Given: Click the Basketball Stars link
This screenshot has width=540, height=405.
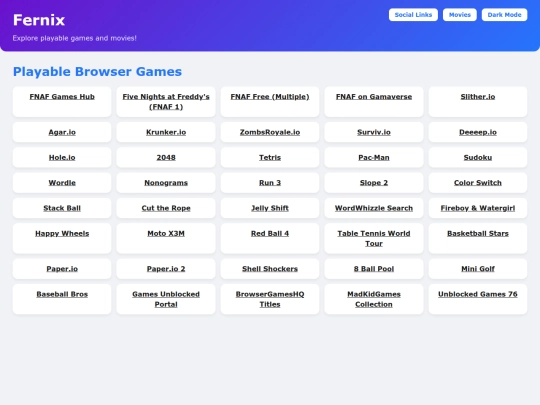Looking at the screenshot, I should coord(478,233).
